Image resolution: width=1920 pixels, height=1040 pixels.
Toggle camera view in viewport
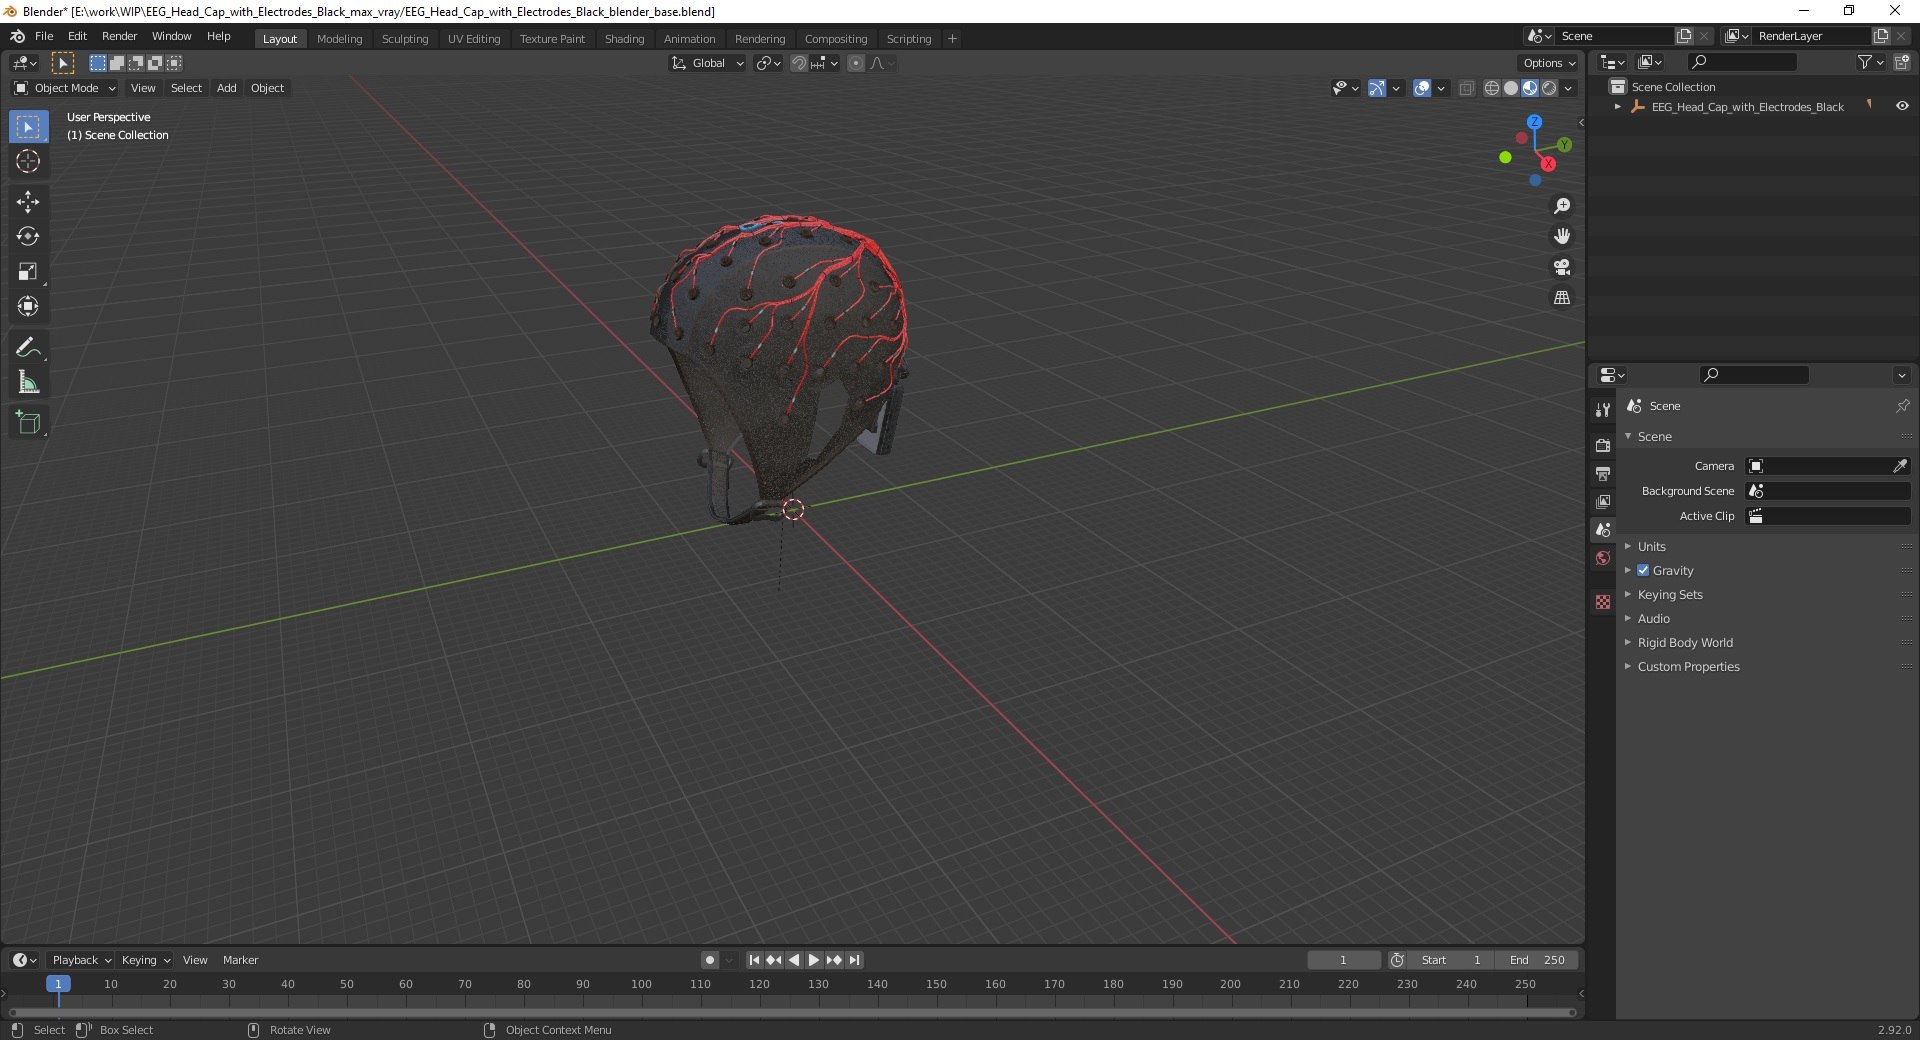click(x=1561, y=267)
